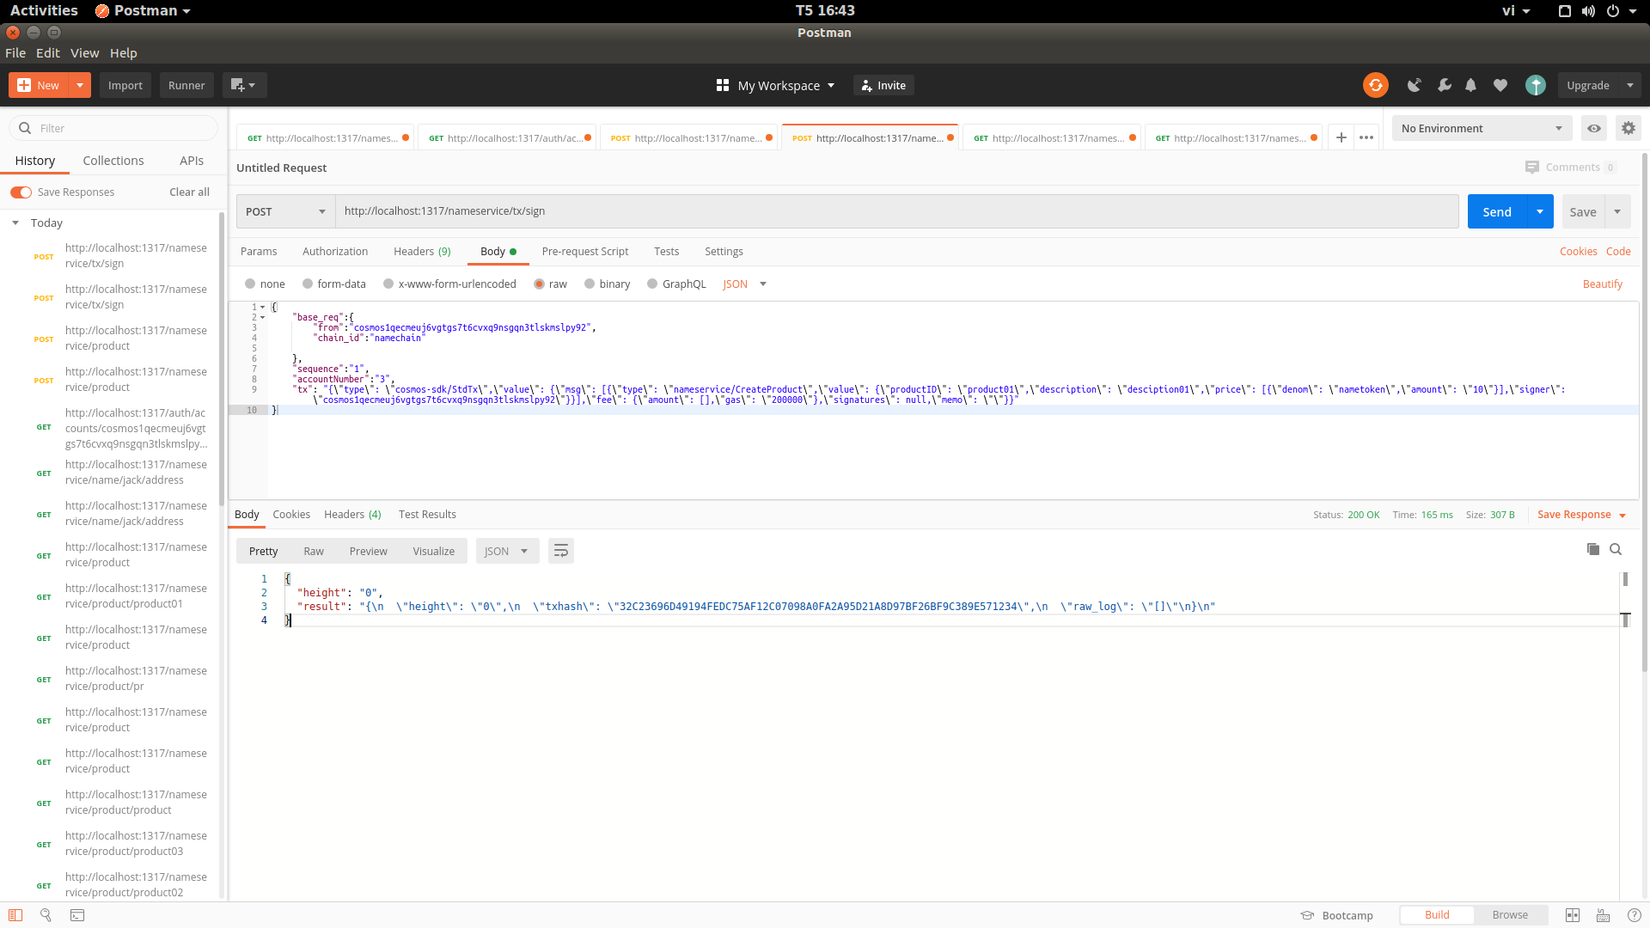Open the user avatar menu

pos(1535,86)
